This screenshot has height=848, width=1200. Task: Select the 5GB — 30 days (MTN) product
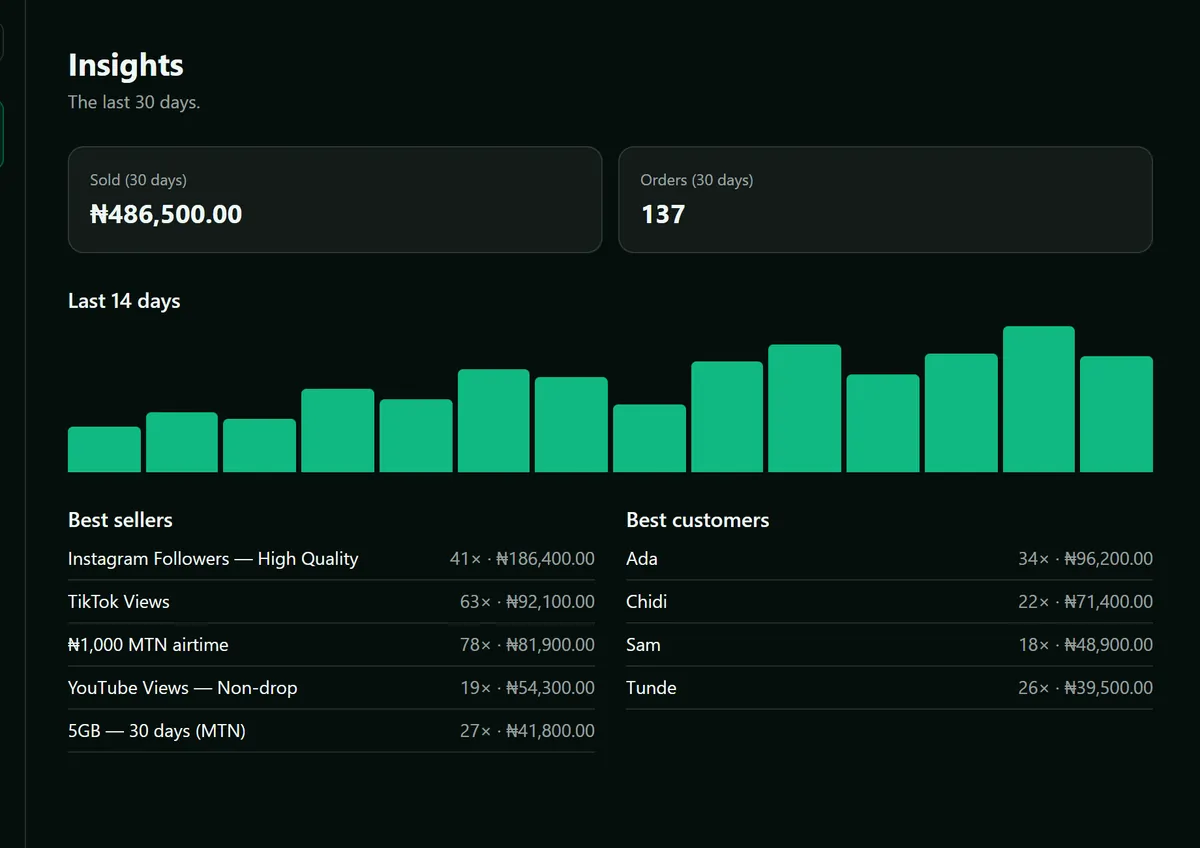(x=157, y=731)
